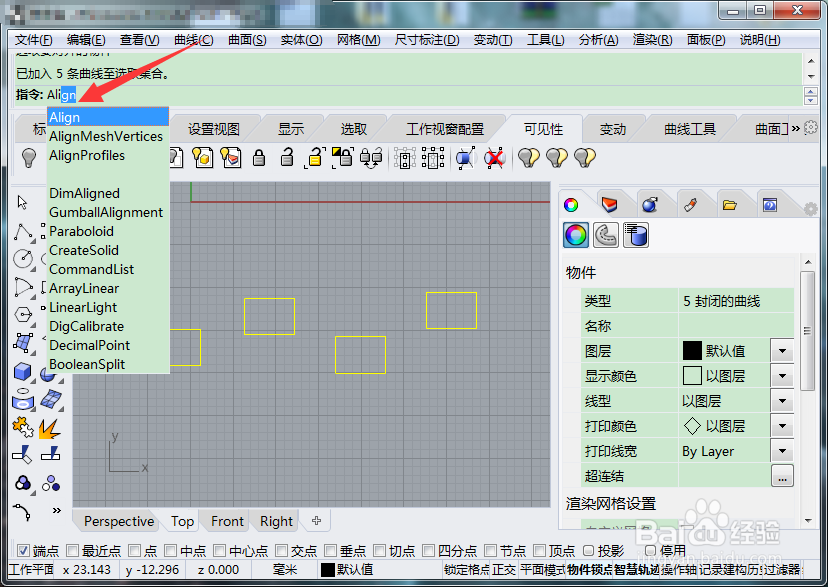Screen dimensions: 828x587
Task: Click the Lock objects padlock icon
Action: 259,157
